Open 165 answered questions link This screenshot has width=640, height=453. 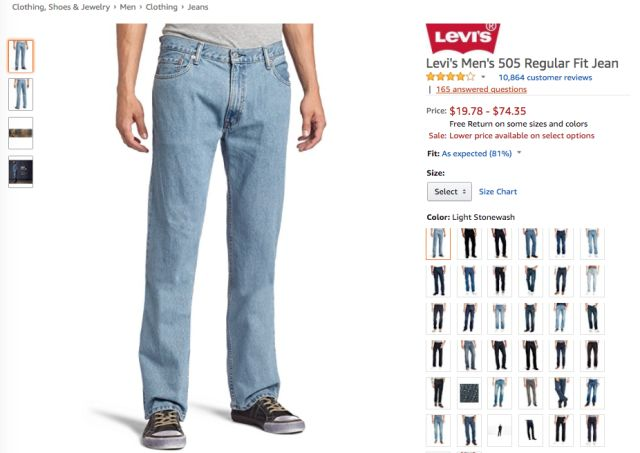coord(481,89)
